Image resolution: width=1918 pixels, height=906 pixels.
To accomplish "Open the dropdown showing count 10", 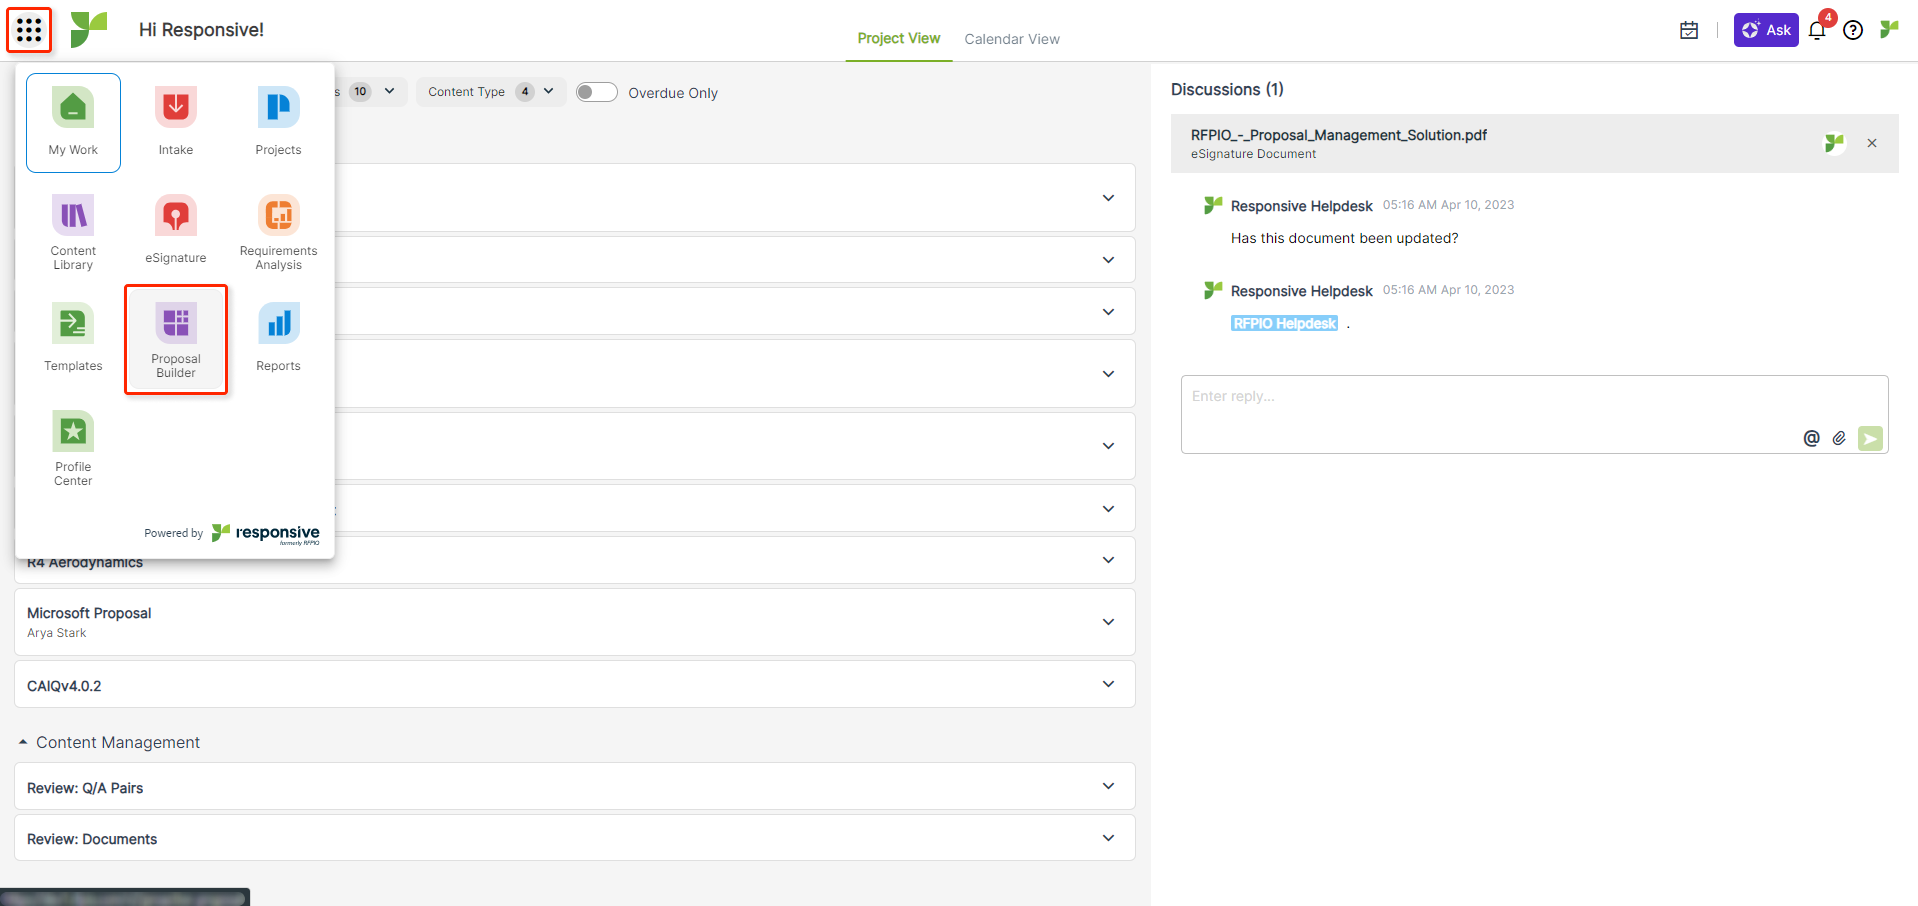I will click(372, 92).
